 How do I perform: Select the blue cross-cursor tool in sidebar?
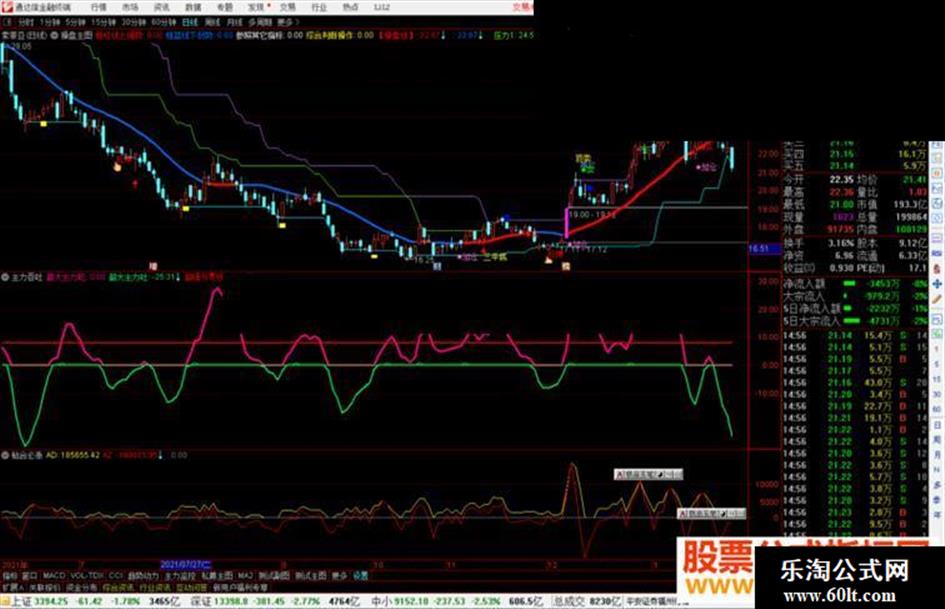tap(937, 283)
